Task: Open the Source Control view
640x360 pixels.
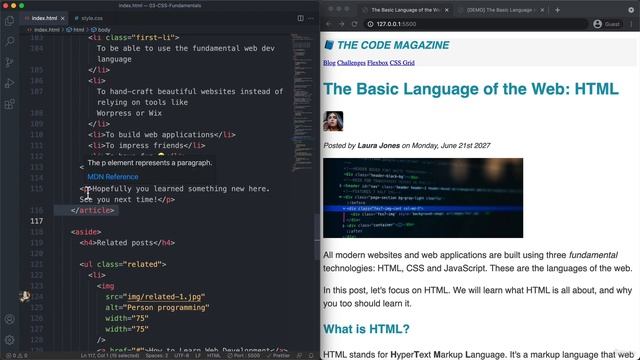Action: (x=10, y=62)
